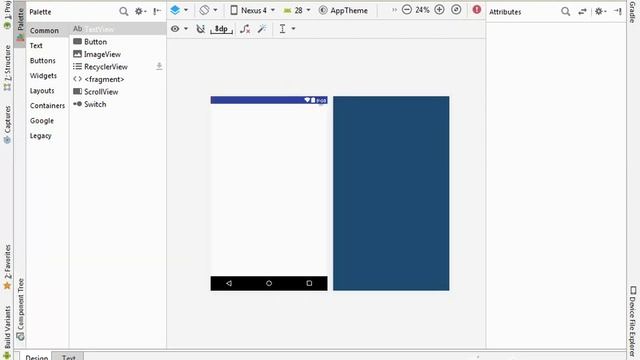Viewport: 640px width, 360px height.
Task: Open design surface layers selector
Action: pos(179,10)
